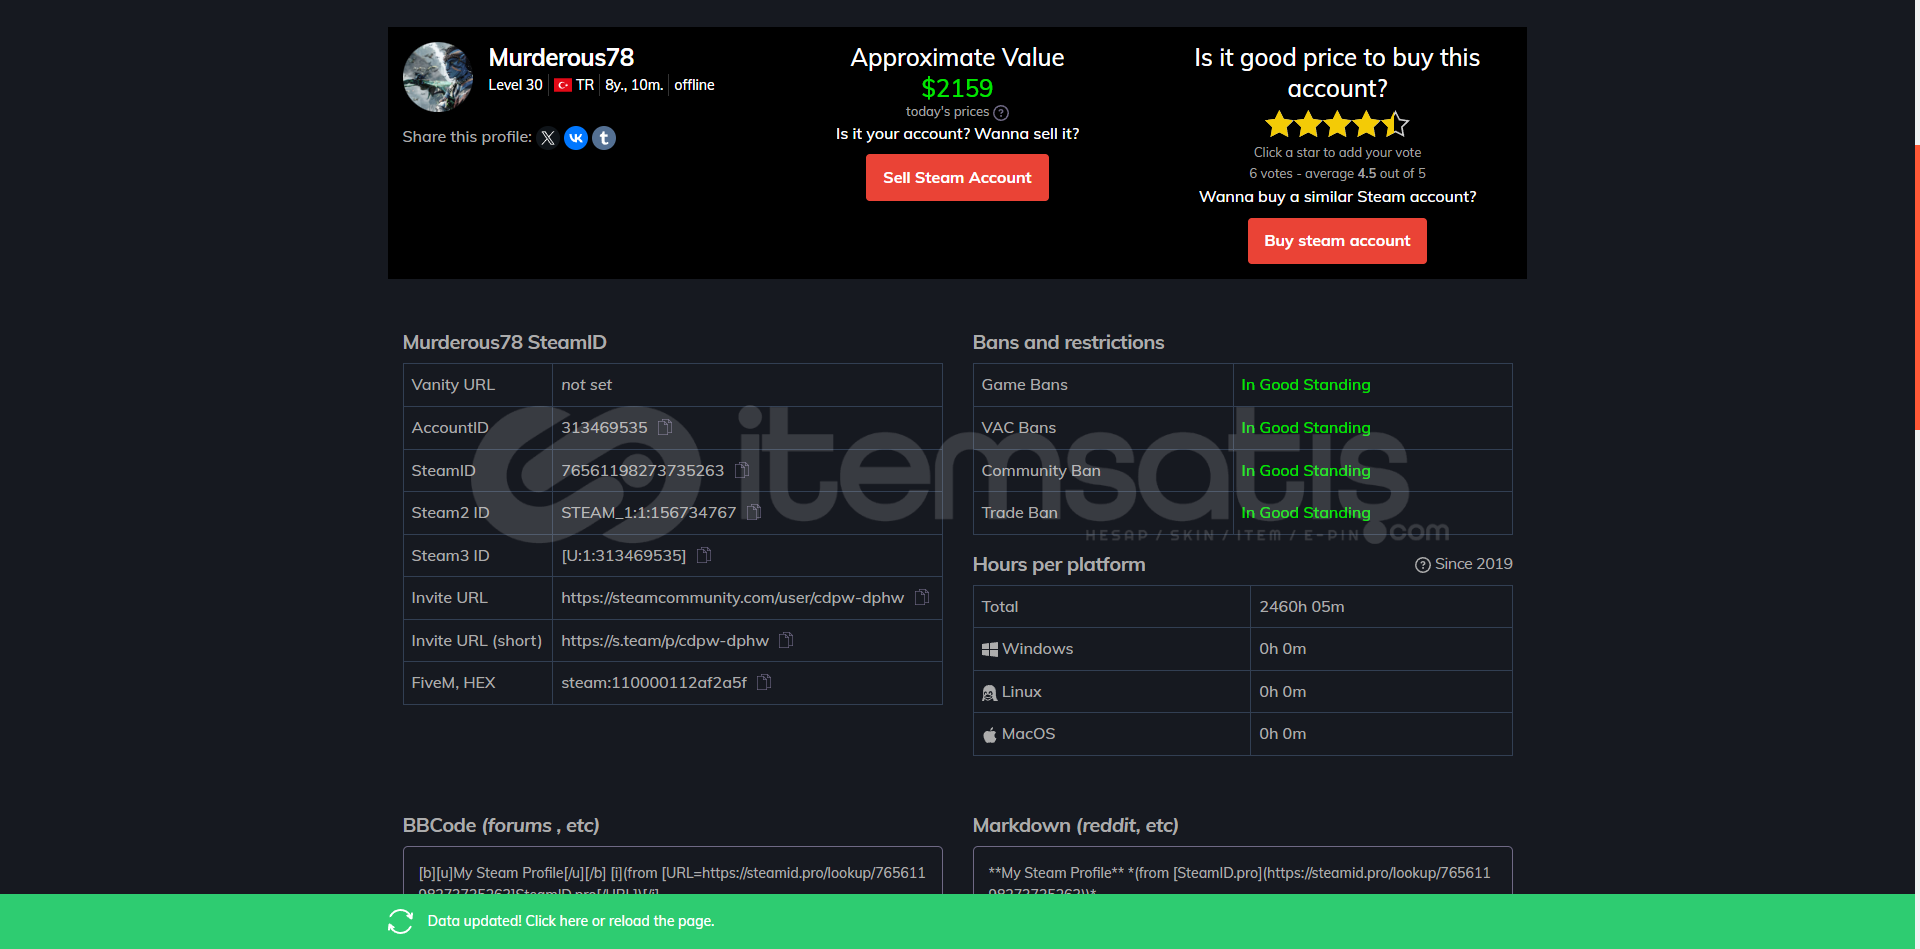1920x949 pixels.
Task: Copy the short Invite URL
Action: [x=786, y=640]
